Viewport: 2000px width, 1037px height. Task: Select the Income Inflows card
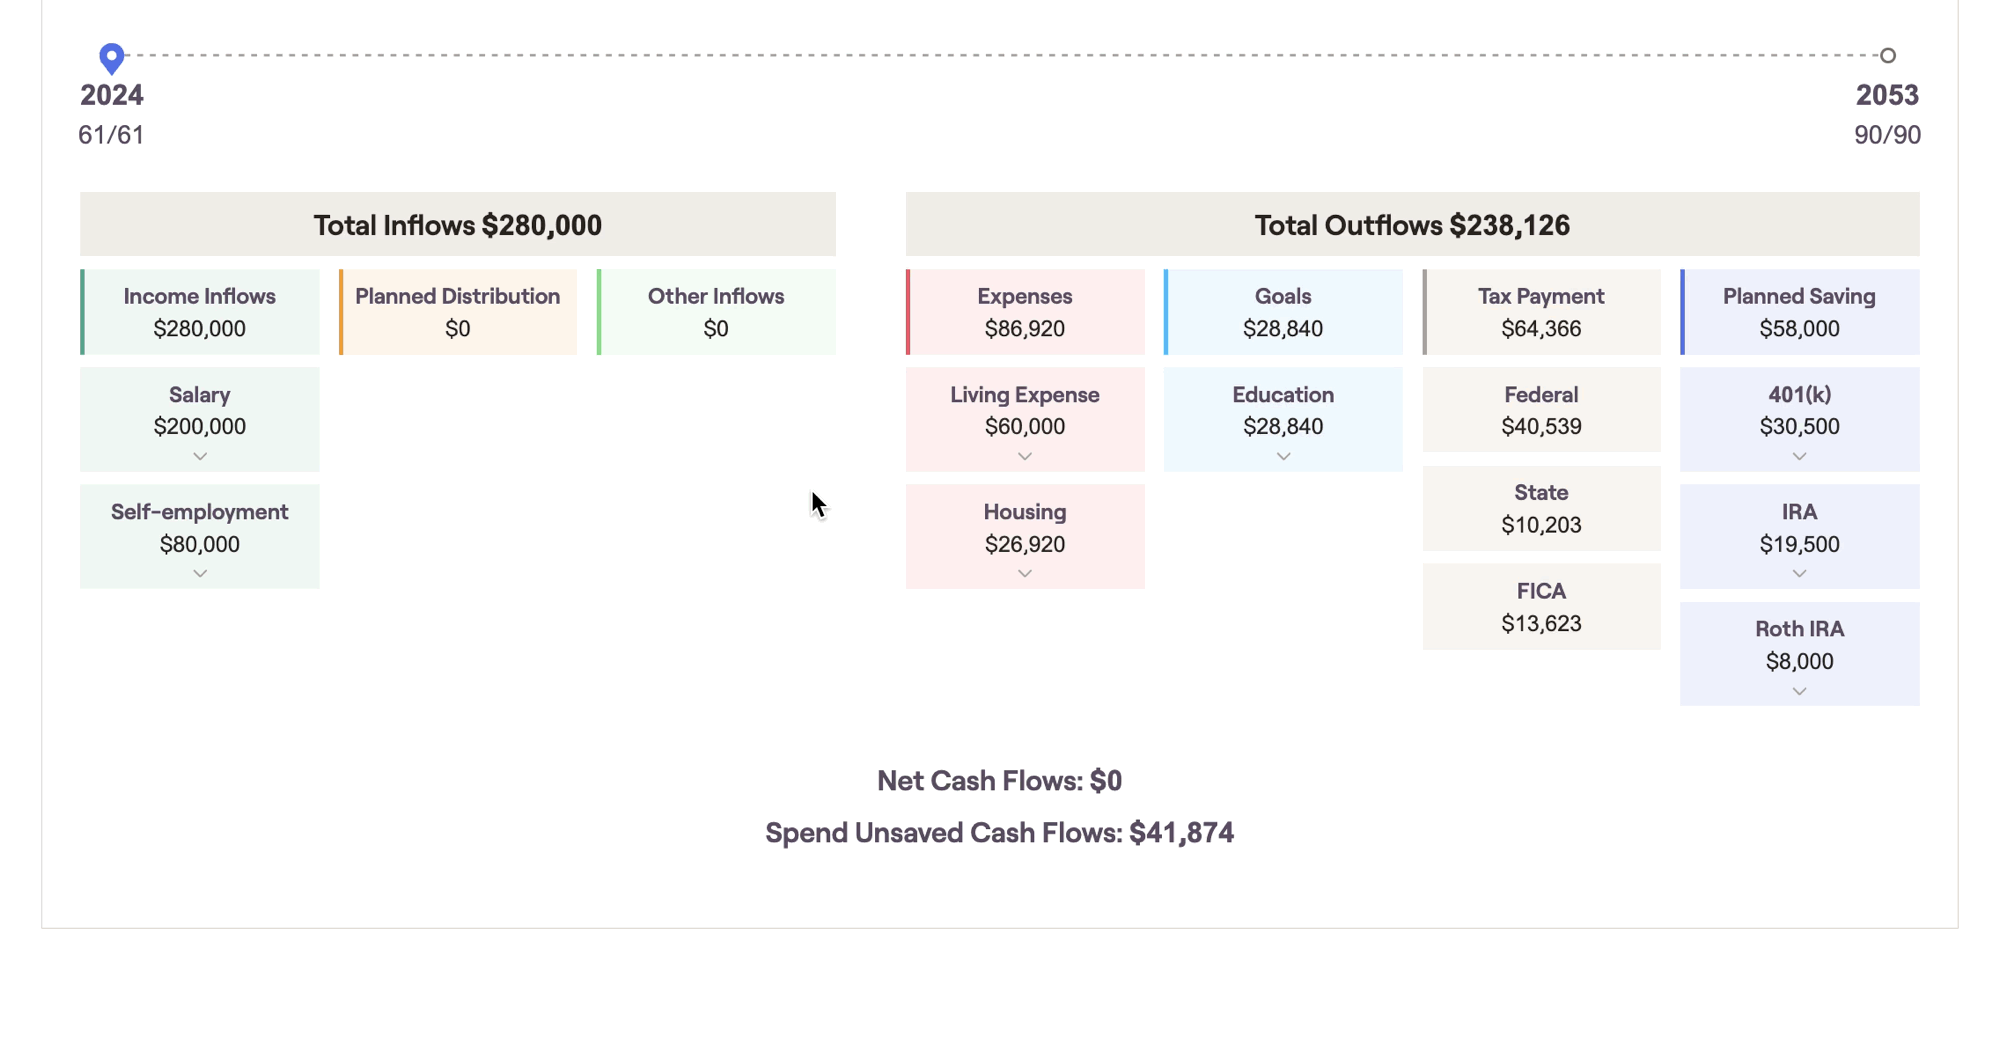[x=200, y=312]
